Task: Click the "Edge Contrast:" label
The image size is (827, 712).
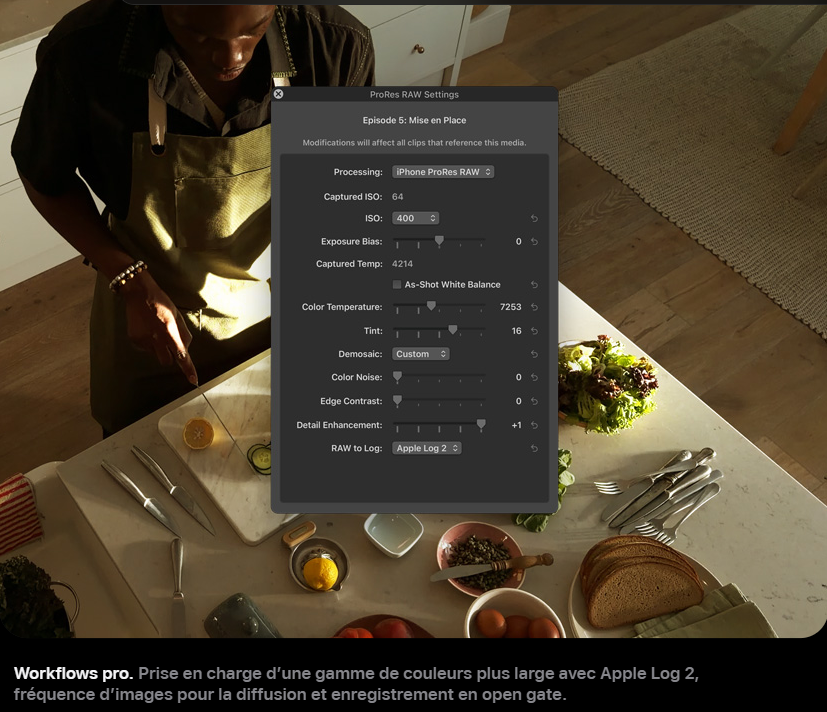Action: tap(351, 401)
